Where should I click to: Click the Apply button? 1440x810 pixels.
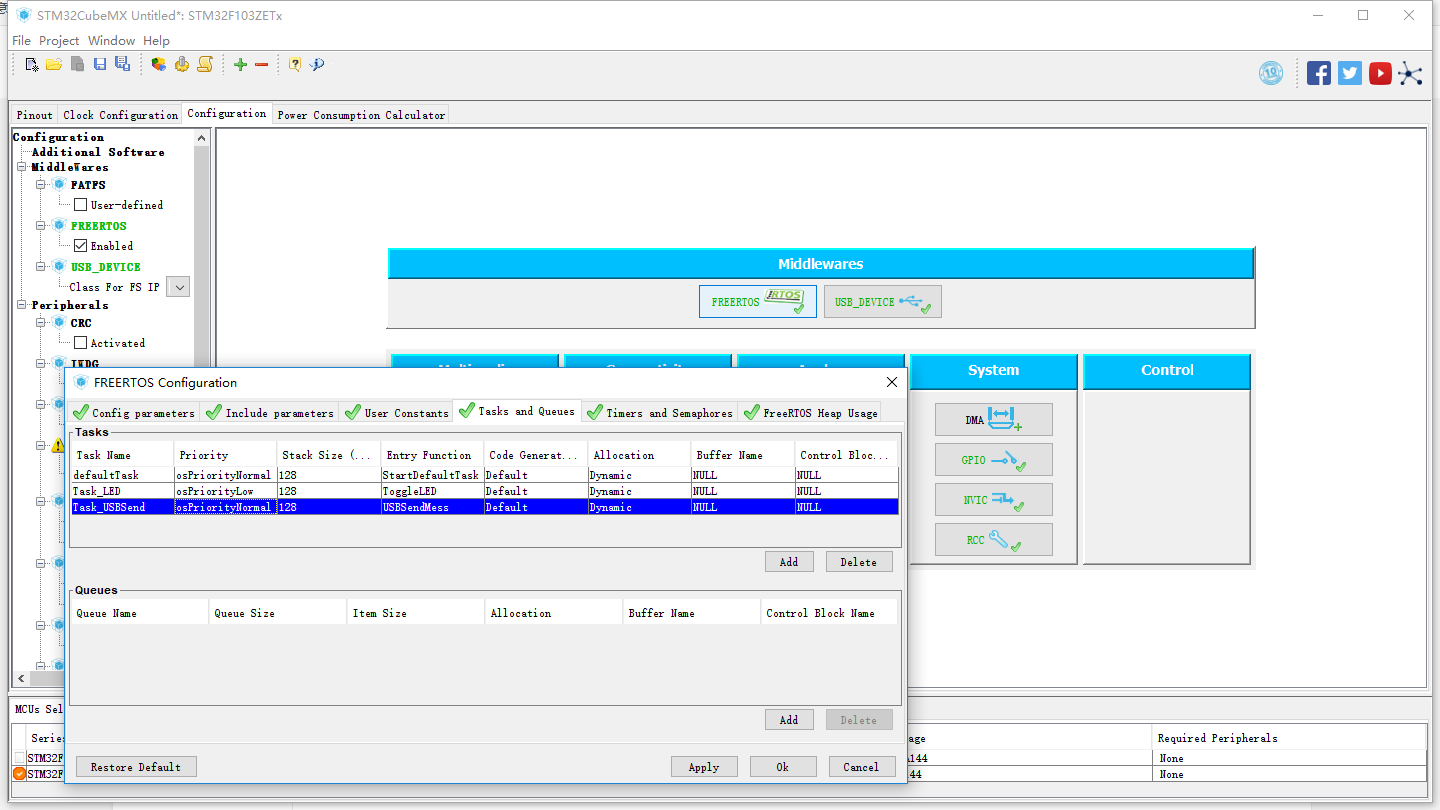[704, 767]
